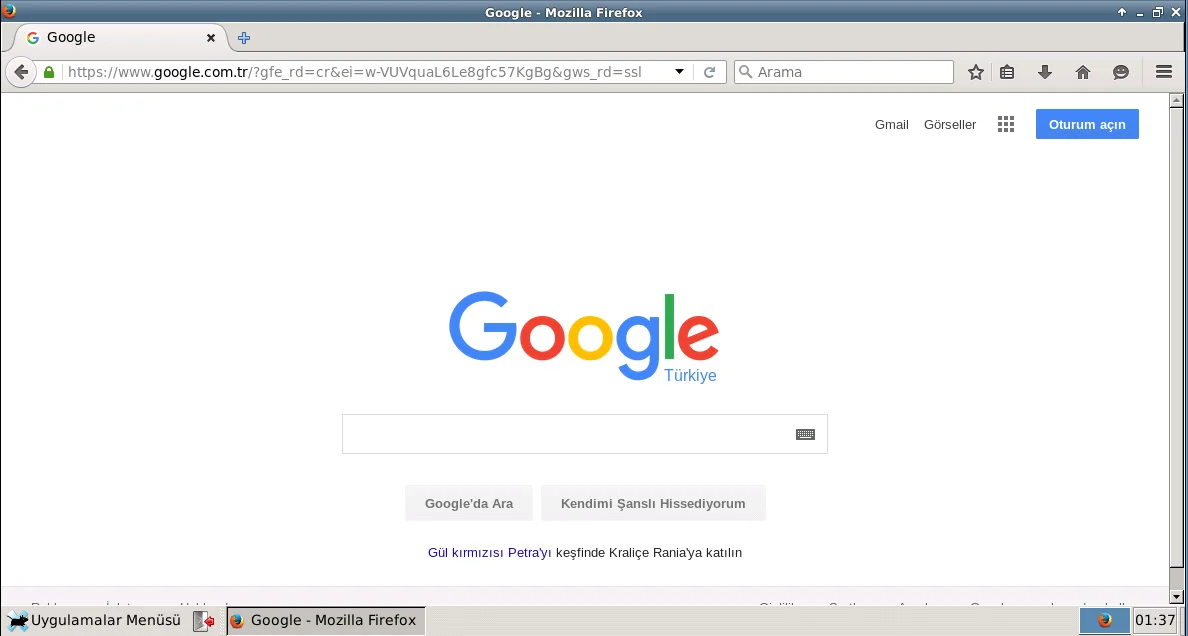Viewport: 1188px width, 636px height.
Task: View site security via the padlock icon
Action: tap(48, 72)
